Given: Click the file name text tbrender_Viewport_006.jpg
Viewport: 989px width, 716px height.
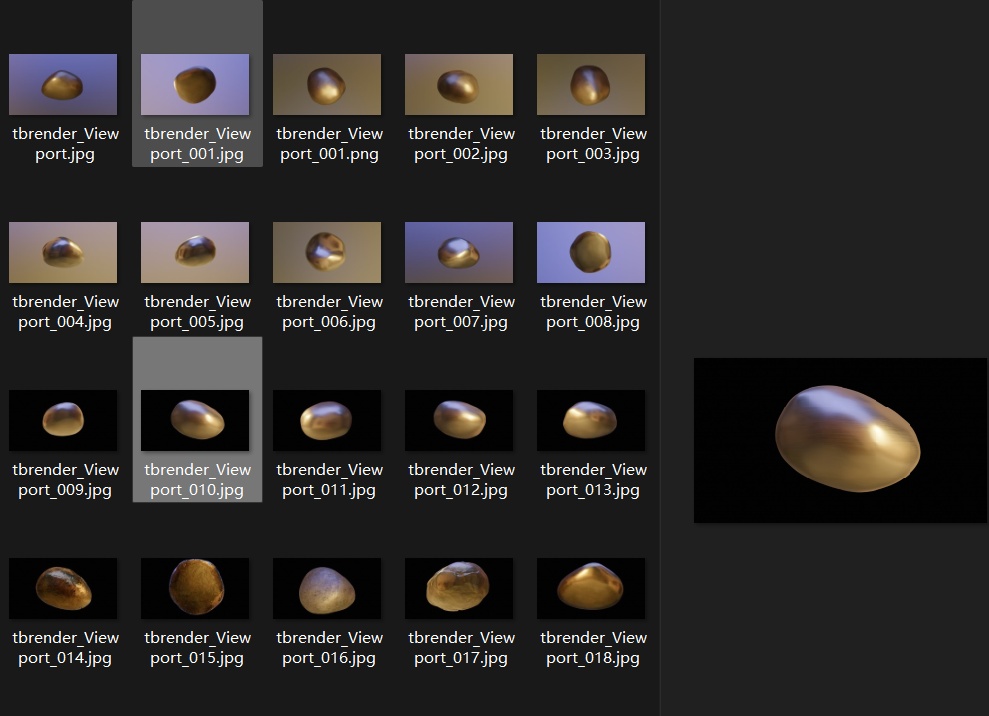Looking at the screenshot, I should point(329,312).
